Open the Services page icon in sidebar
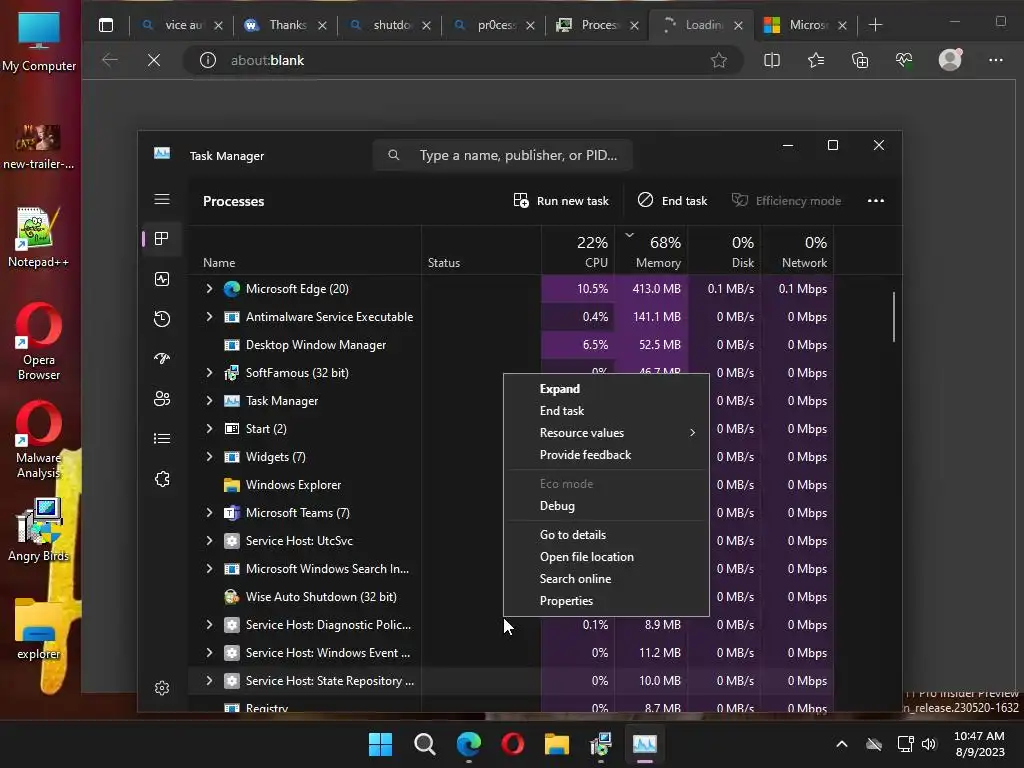1024x768 pixels. tap(162, 479)
